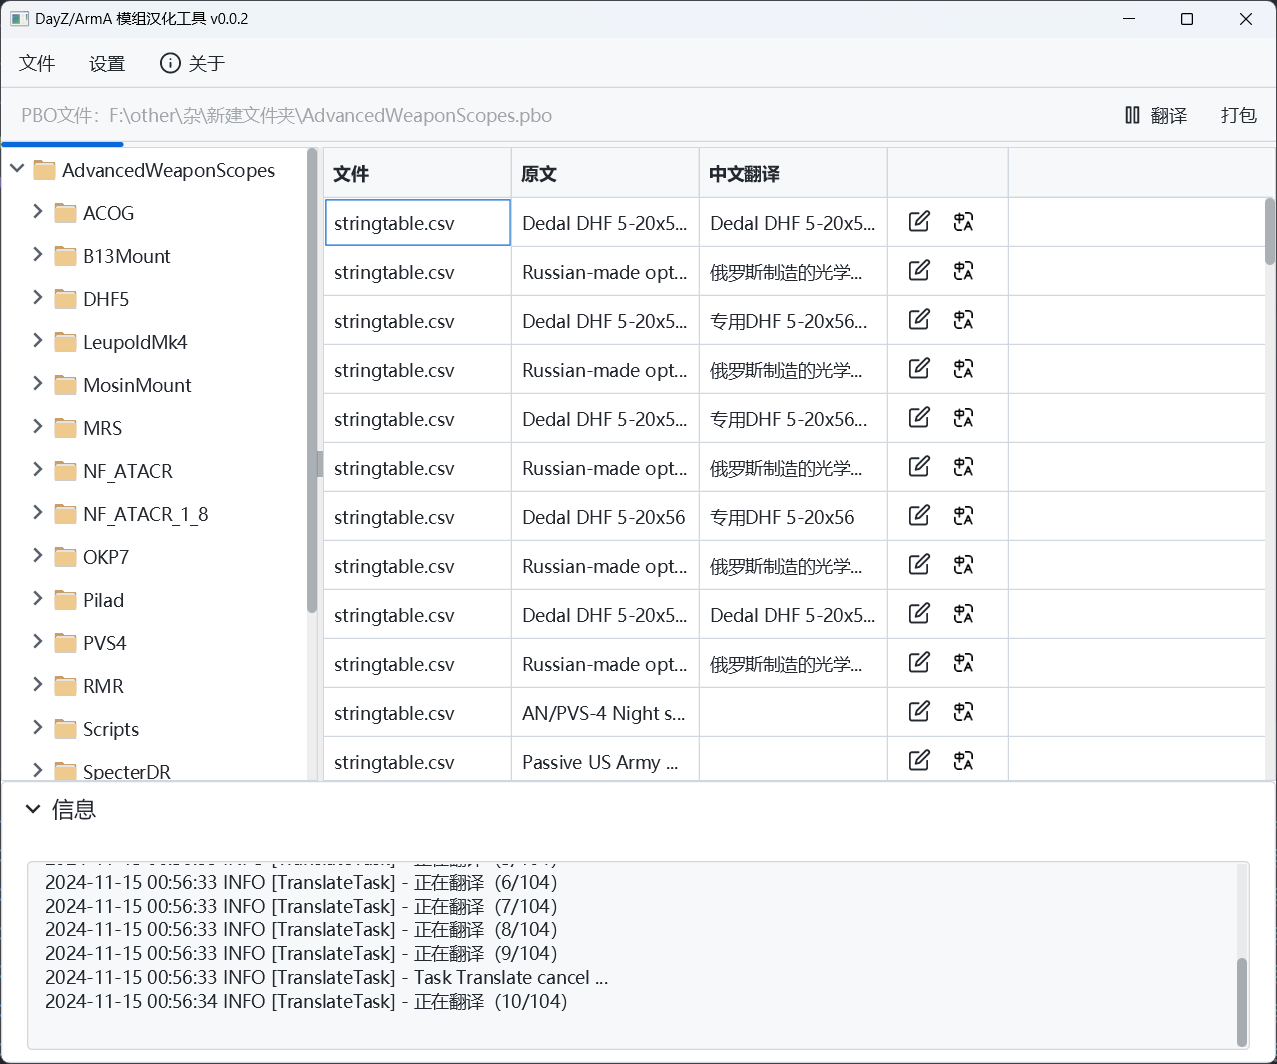Viewport: 1277px width, 1064px height.
Task: Click the edit icon for the AN/PVS-4 Night row
Action: (919, 712)
